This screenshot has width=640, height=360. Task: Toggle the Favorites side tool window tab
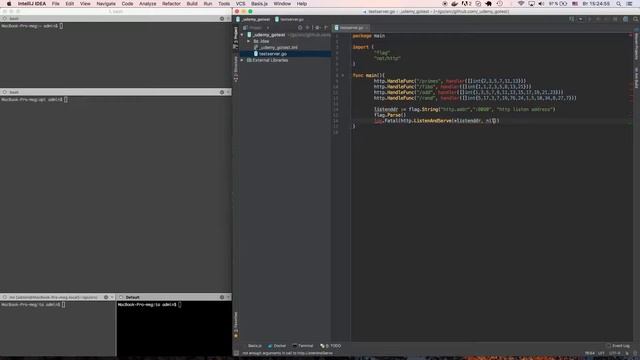pyautogui.click(x=236, y=325)
